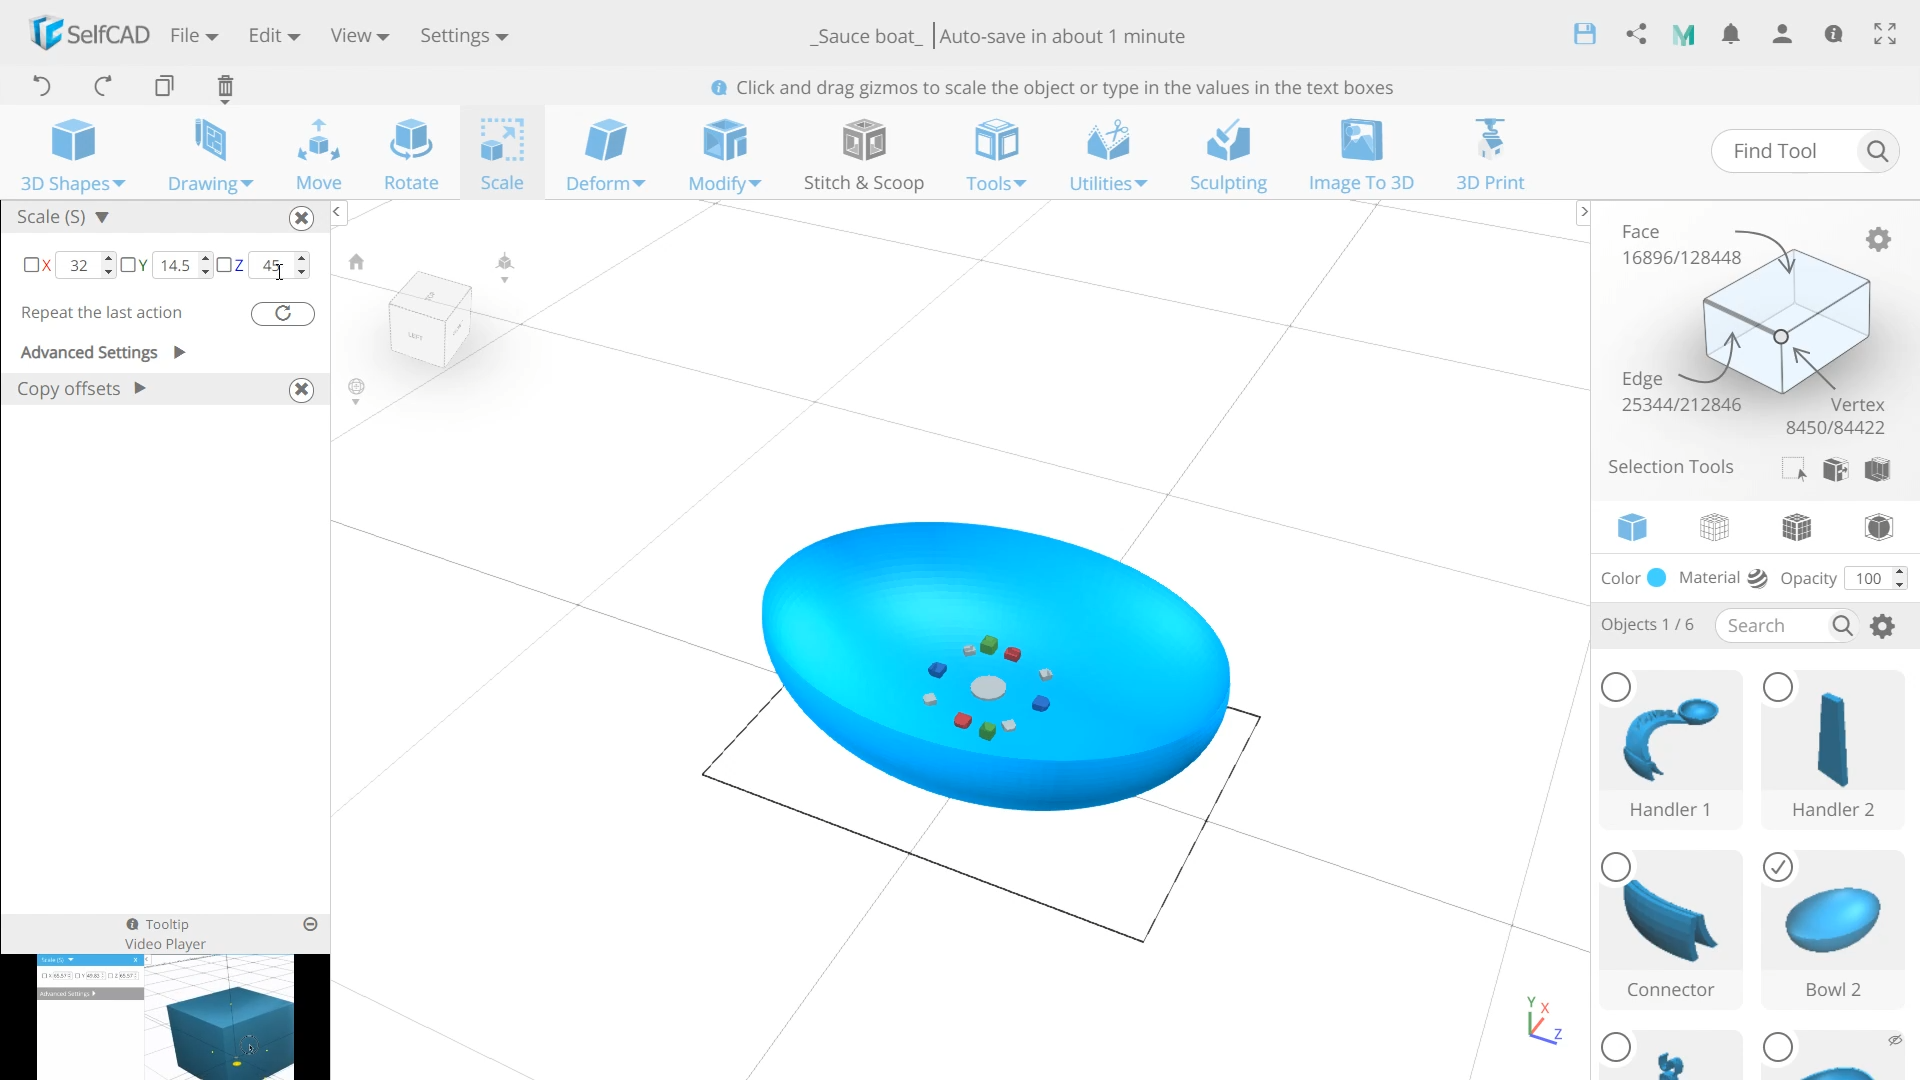Open the Stitch & Scoop tool
The width and height of the screenshot is (1920, 1080).
click(x=864, y=154)
